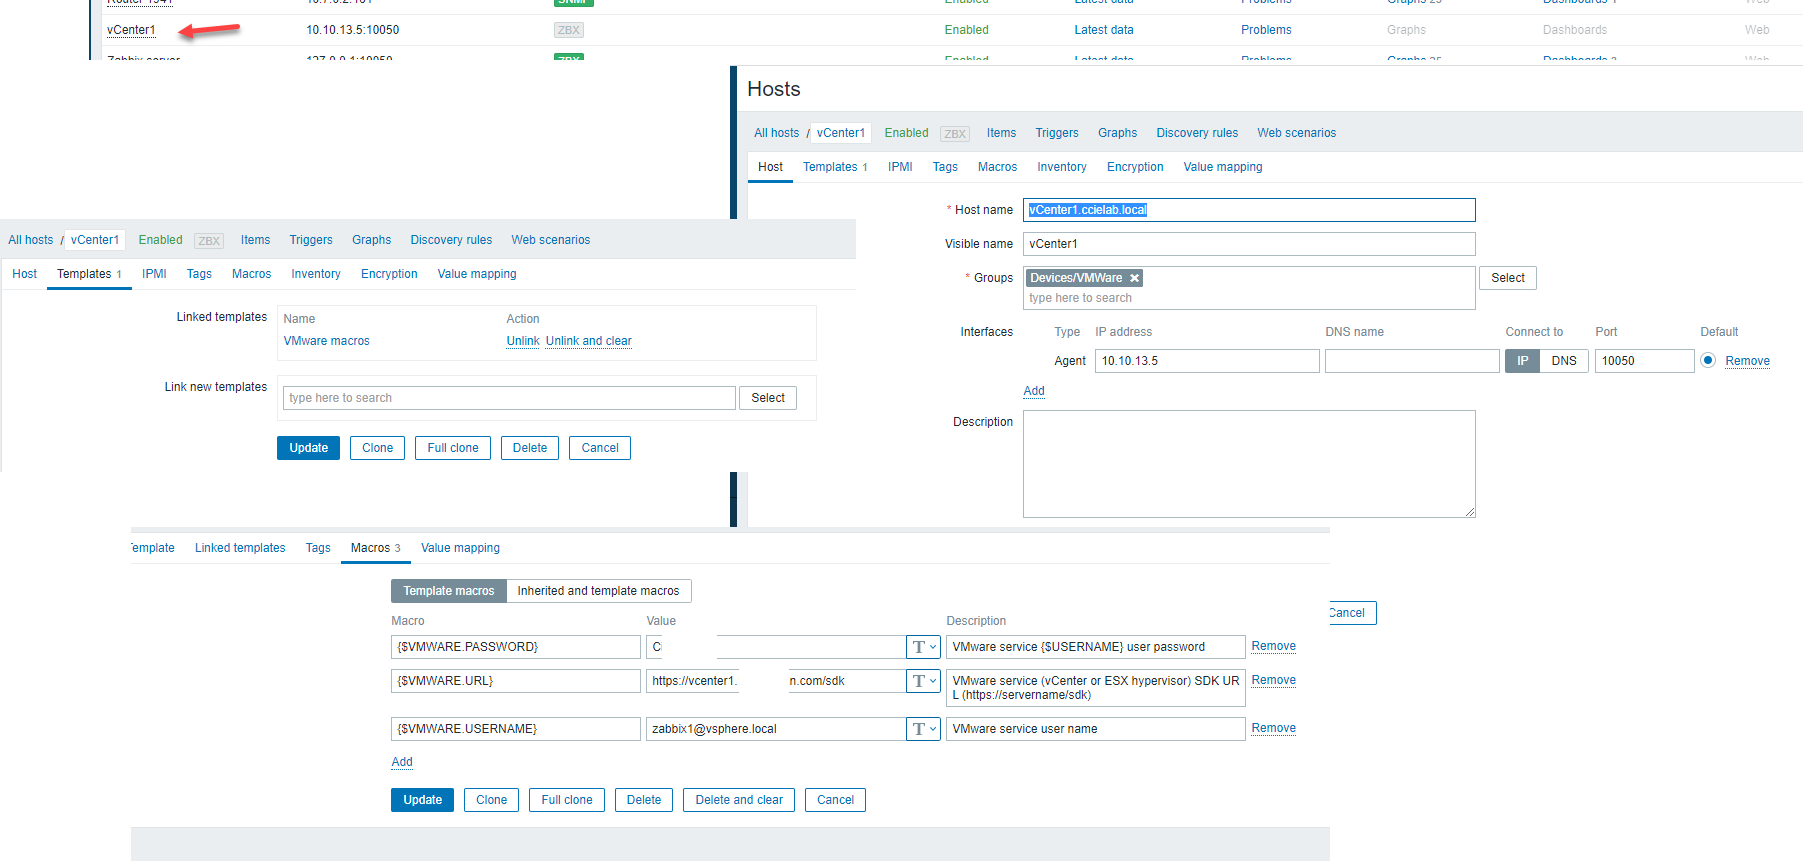Click Delete and clear button
The width and height of the screenshot is (1803, 861).
point(739,800)
